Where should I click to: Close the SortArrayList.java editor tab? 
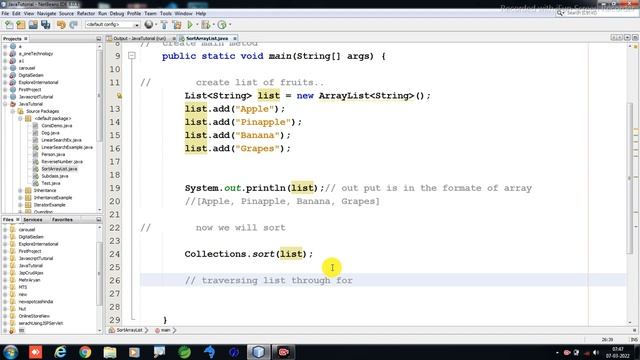(x=235, y=38)
